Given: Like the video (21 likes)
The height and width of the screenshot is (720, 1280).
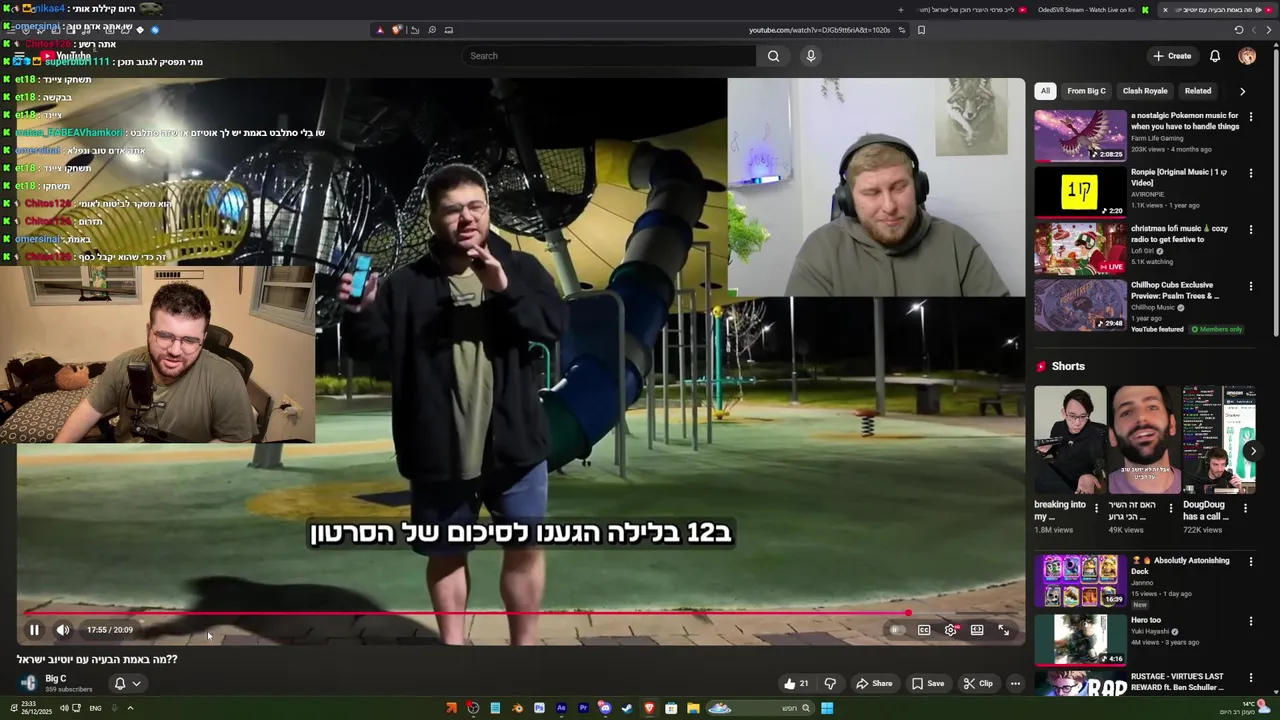Looking at the screenshot, I should [796, 684].
